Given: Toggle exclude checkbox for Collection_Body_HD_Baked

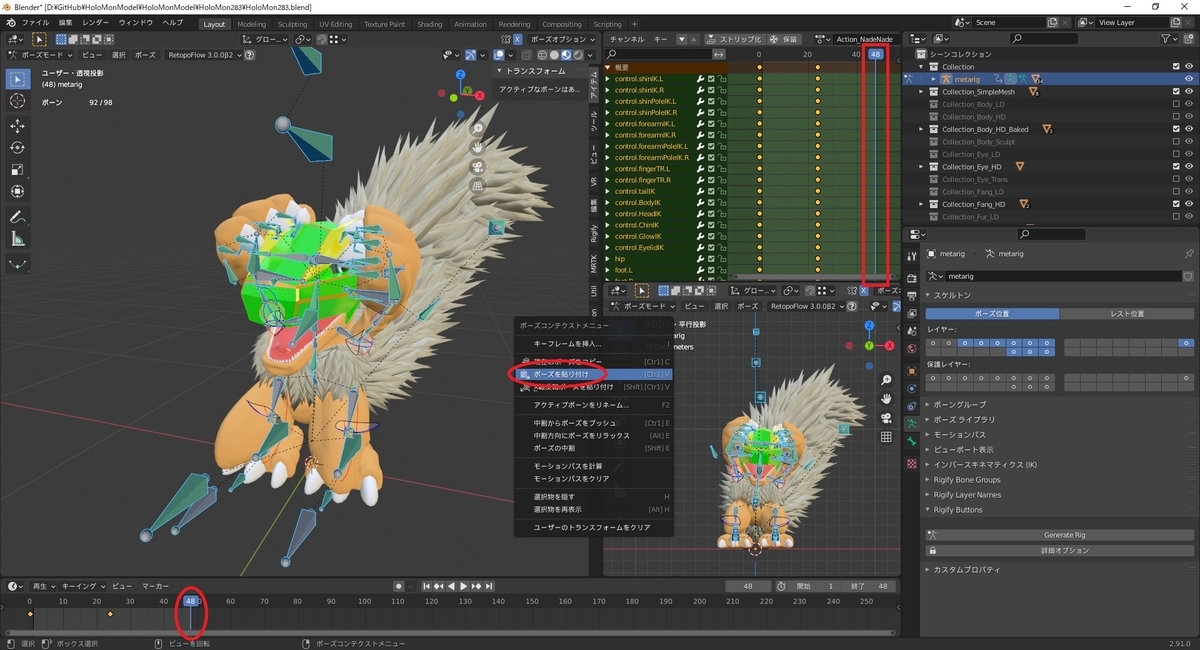Looking at the screenshot, I should pyautogui.click(x=1176, y=129).
